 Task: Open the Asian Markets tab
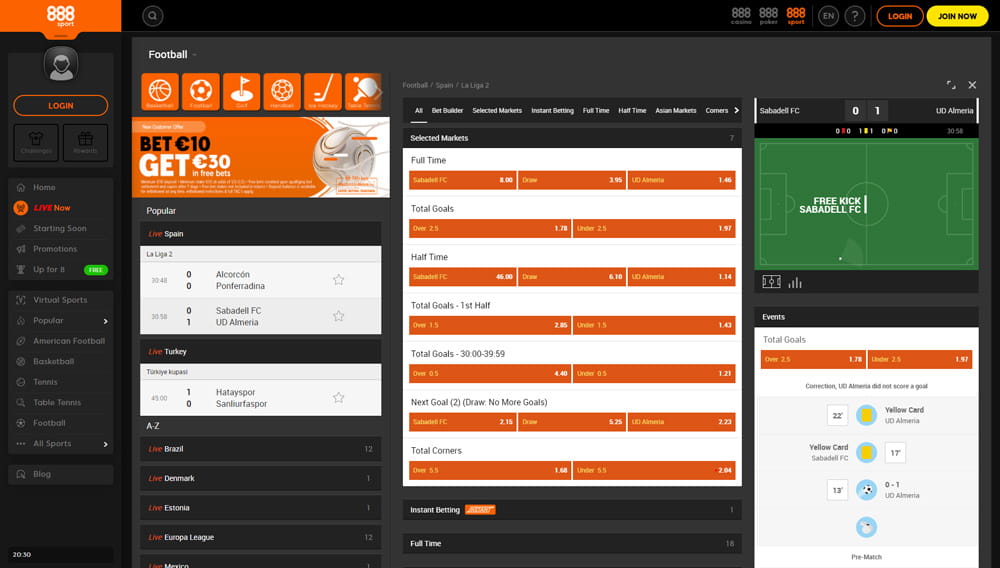tap(675, 110)
